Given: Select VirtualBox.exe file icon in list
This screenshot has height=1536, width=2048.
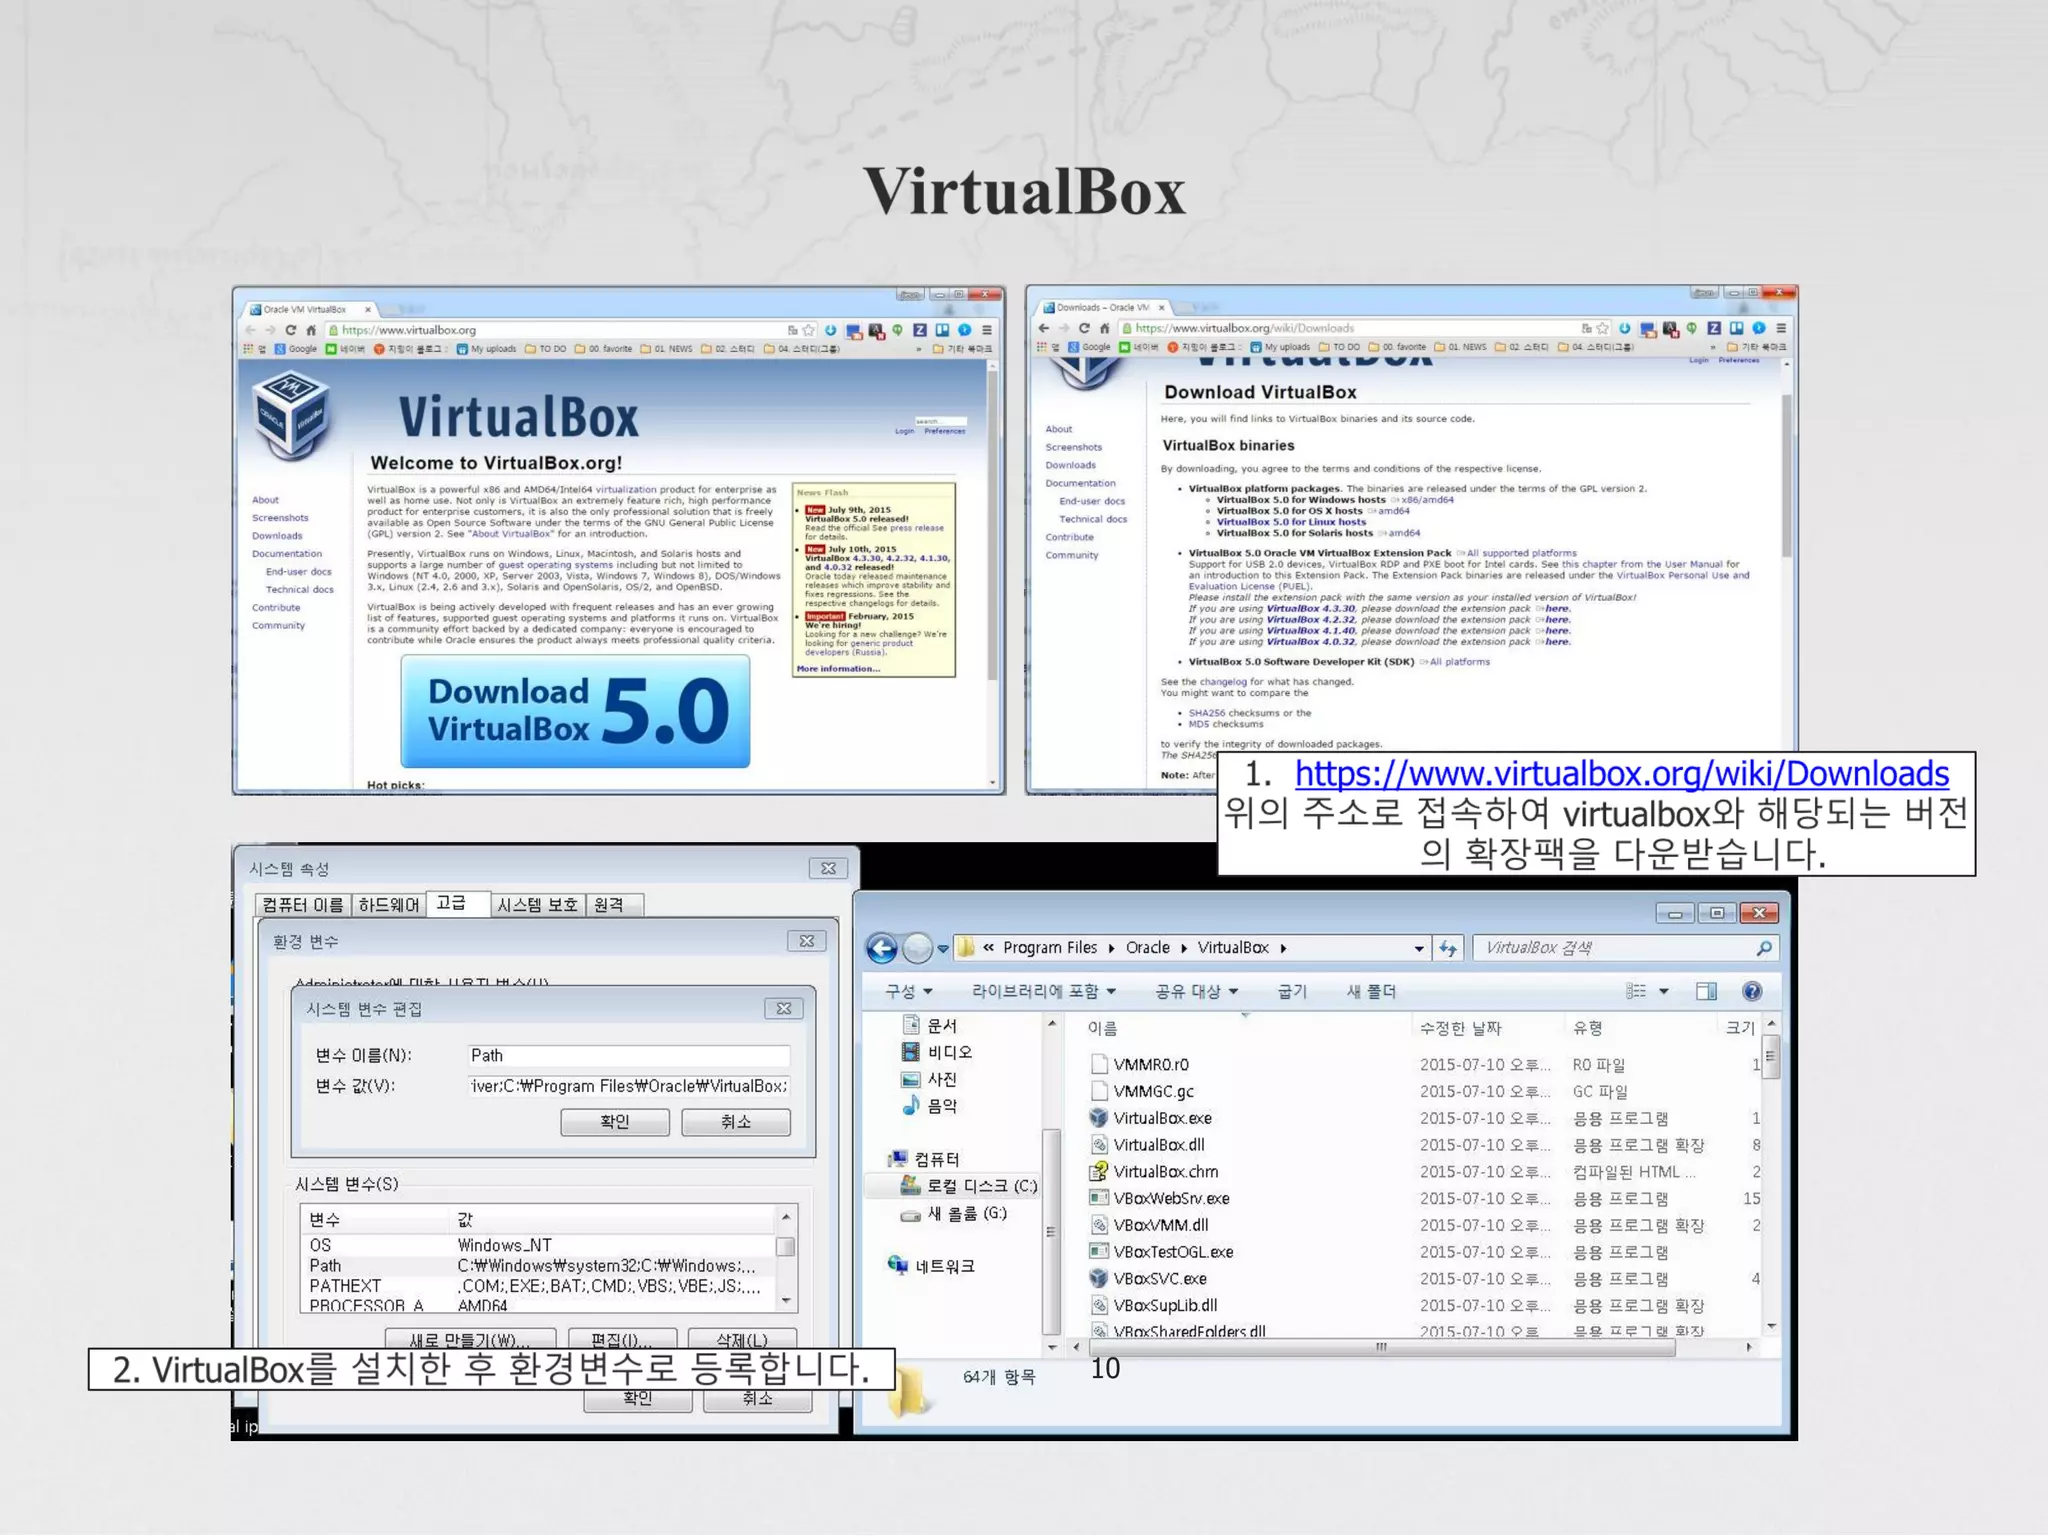Looking at the screenshot, I should tap(1099, 1118).
